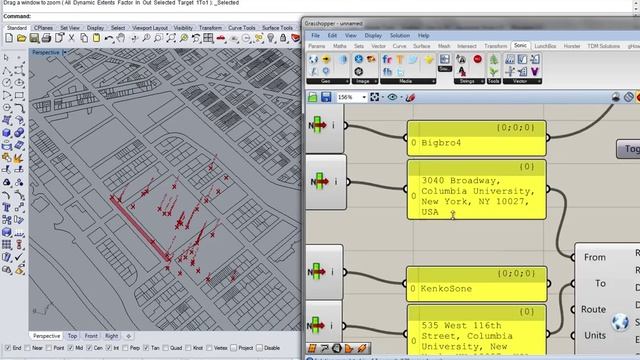Screen dimensions: 640x360
Task: Open the Grasshopper File menu
Action: pyautogui.click(x=316, y=36)
